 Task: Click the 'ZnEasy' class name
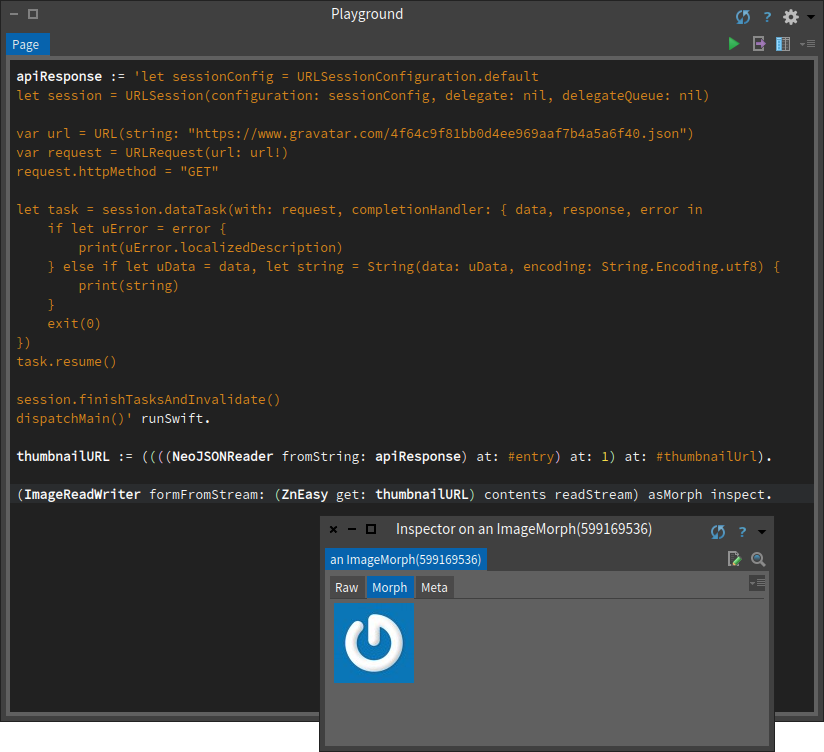coord(305,495)
